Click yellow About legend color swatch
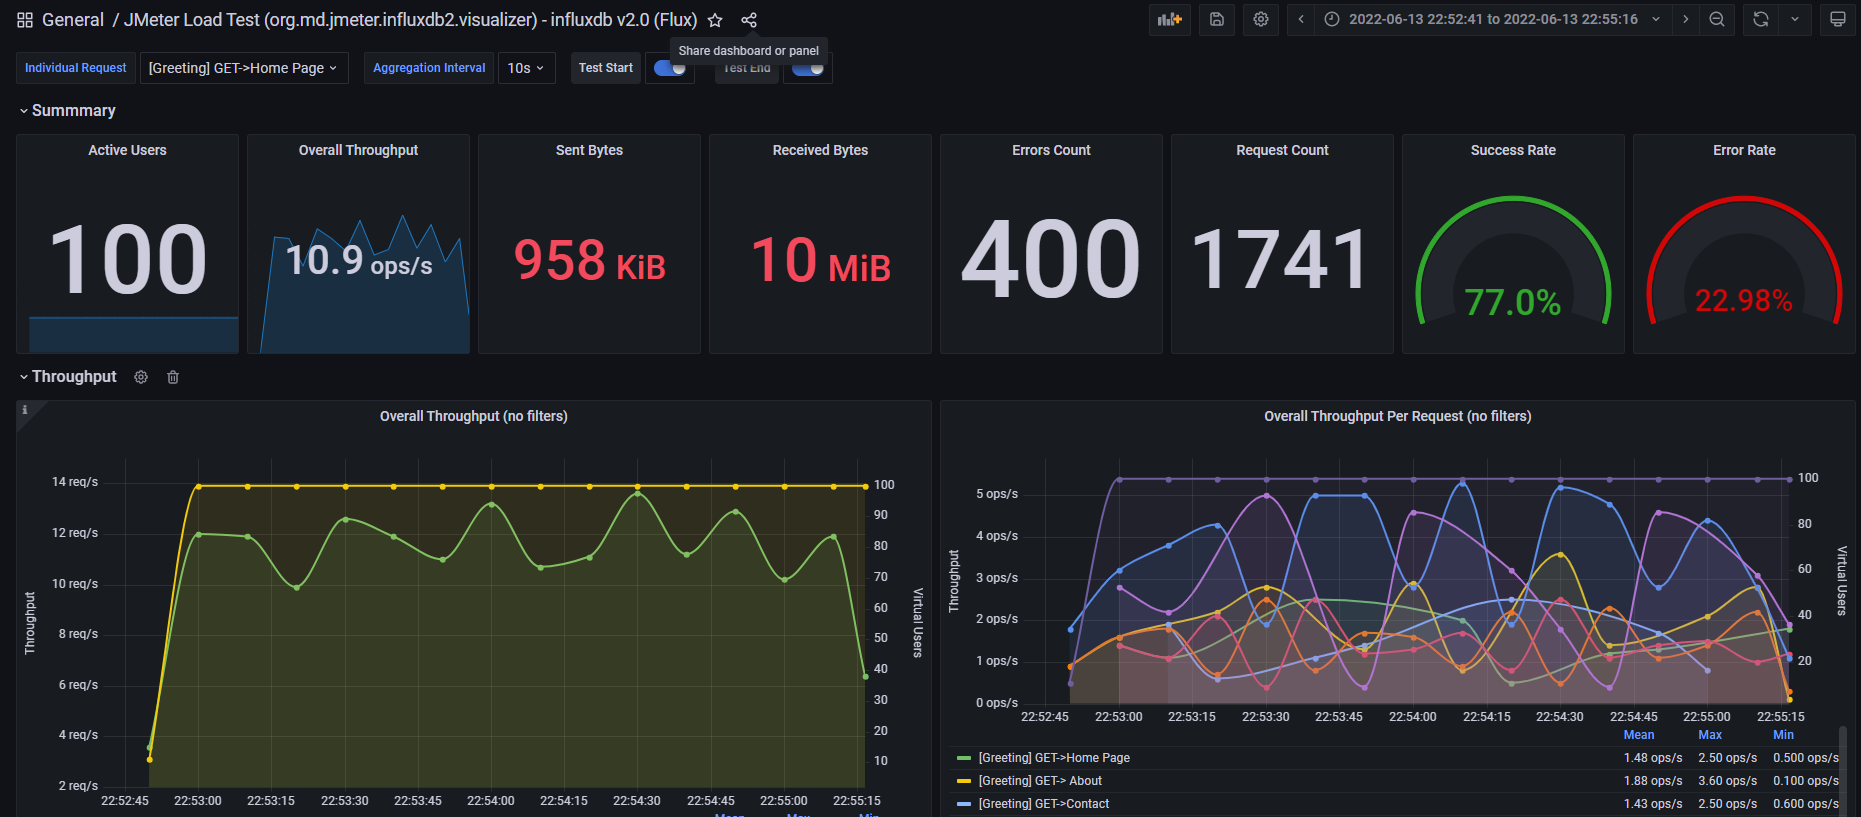The image size is (1861, 817). coord(964,781)
